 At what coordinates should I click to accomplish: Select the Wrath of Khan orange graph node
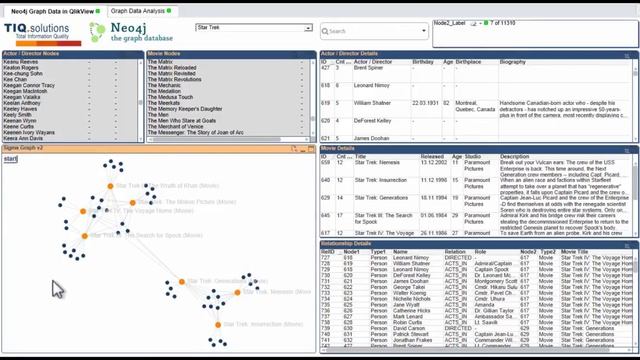[110, 186]
